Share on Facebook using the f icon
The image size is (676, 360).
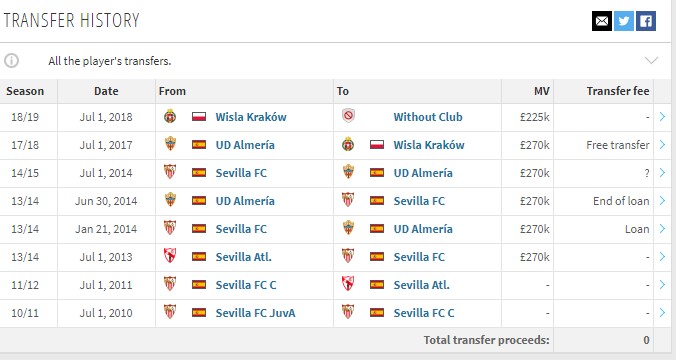point(646,21)
